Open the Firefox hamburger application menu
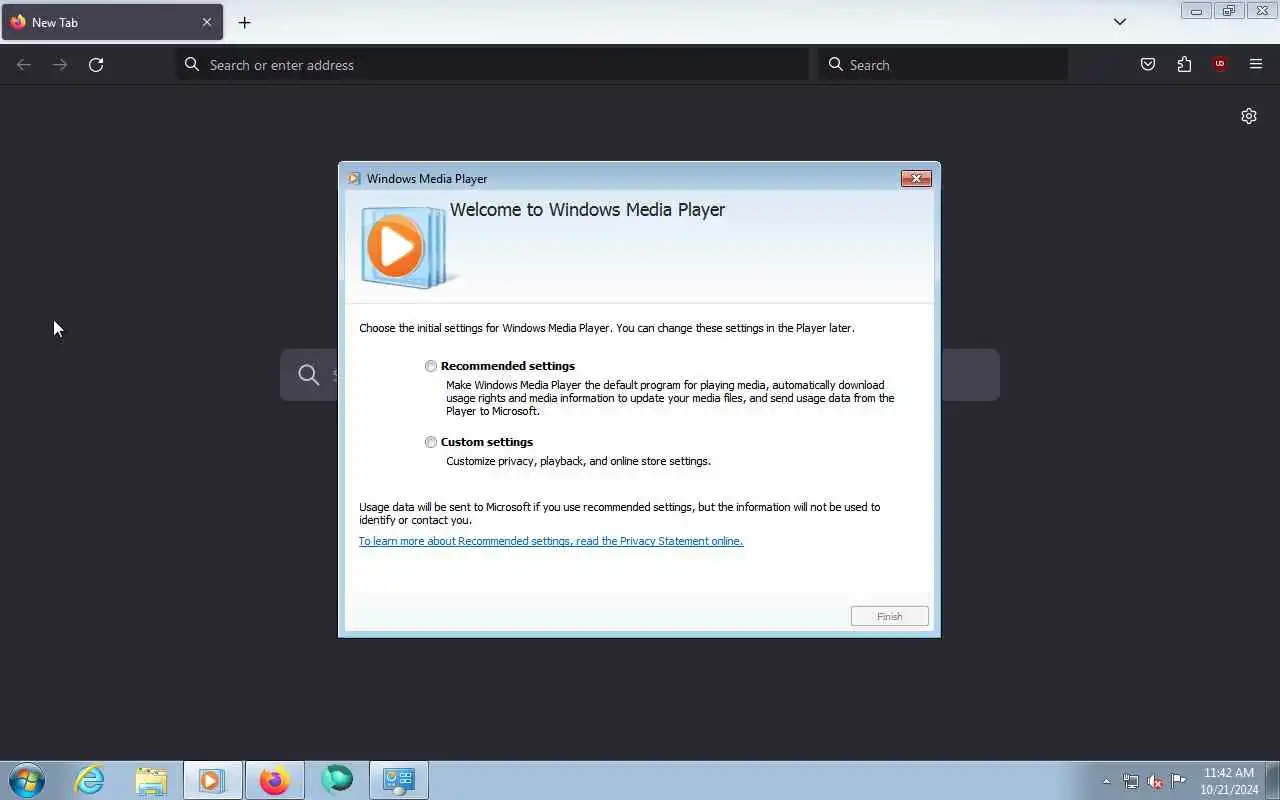The height and width of the screenshot is (800, 1280). tap(1256, 65)
